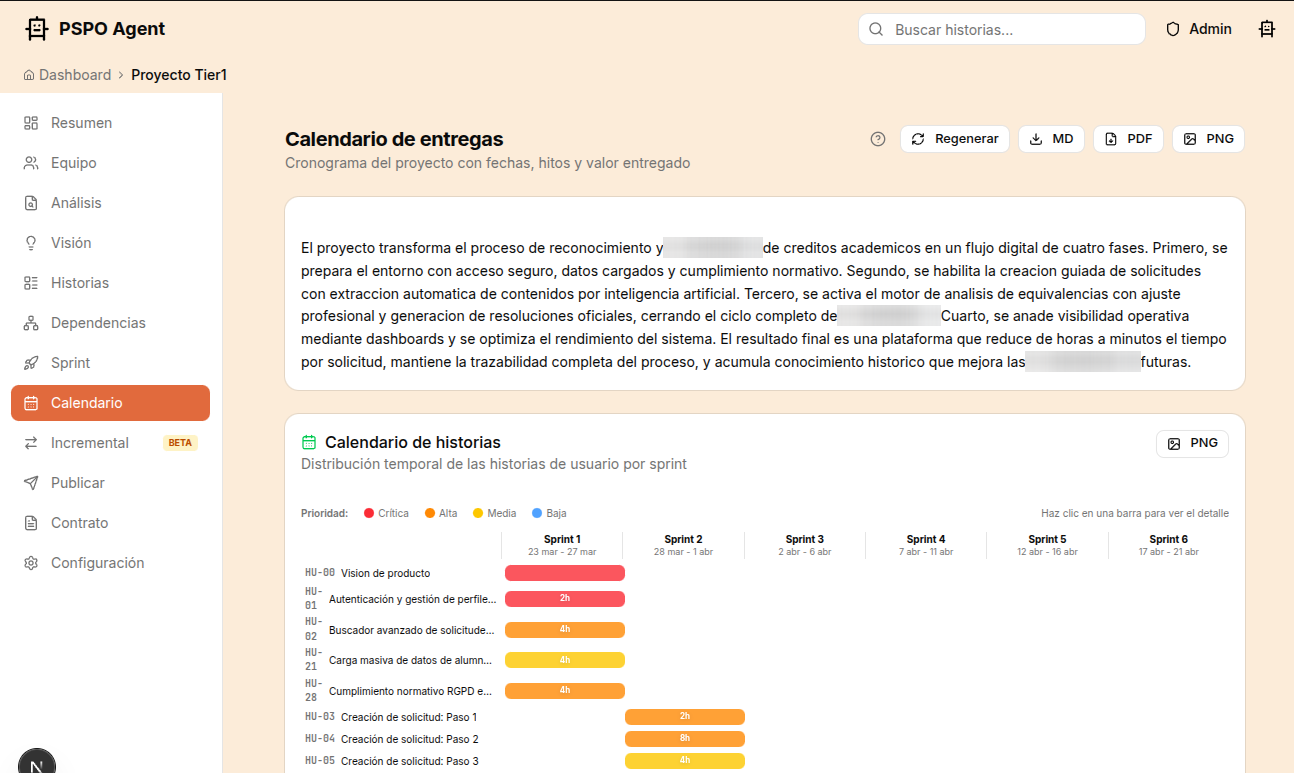
Task: Open the help icon beside Regenerar
Action: pyautogui.click(x=878, y=139)
